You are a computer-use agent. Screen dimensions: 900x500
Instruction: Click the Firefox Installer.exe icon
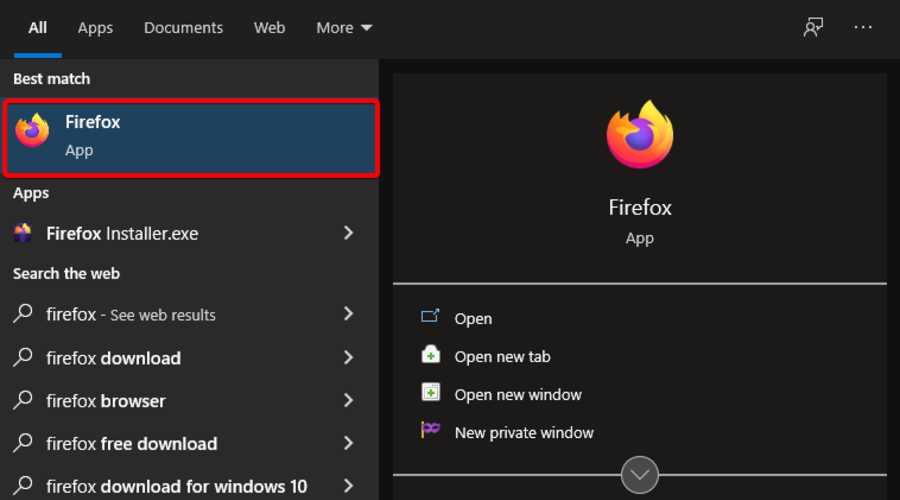(23, 233)
